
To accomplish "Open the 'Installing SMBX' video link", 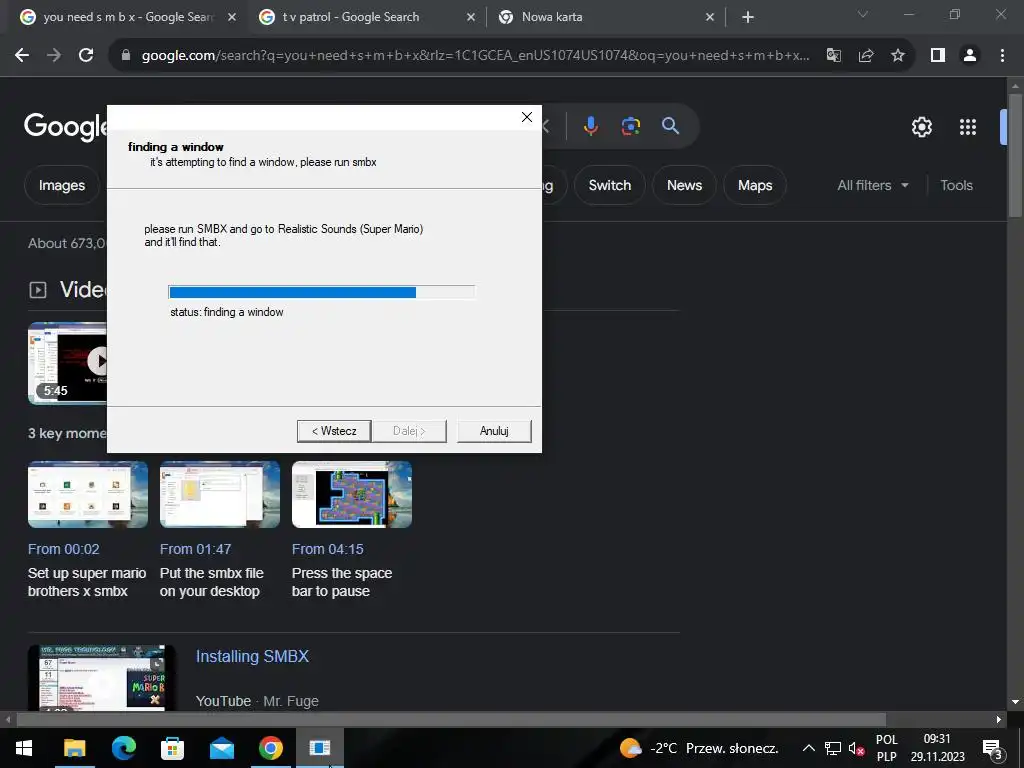I will coord(252,656).
